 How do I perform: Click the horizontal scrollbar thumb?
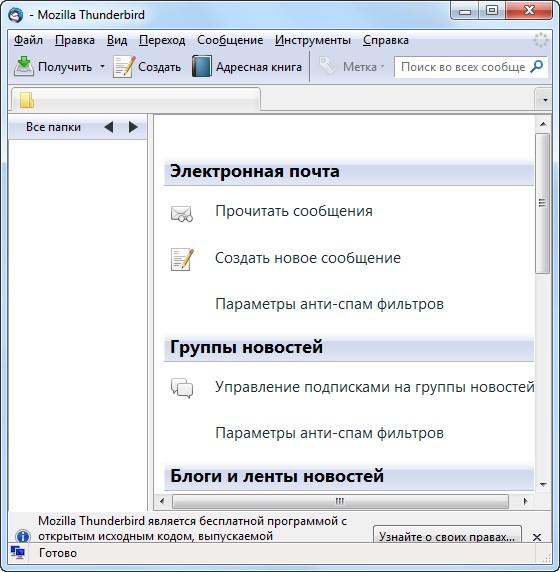pos(340,502)
